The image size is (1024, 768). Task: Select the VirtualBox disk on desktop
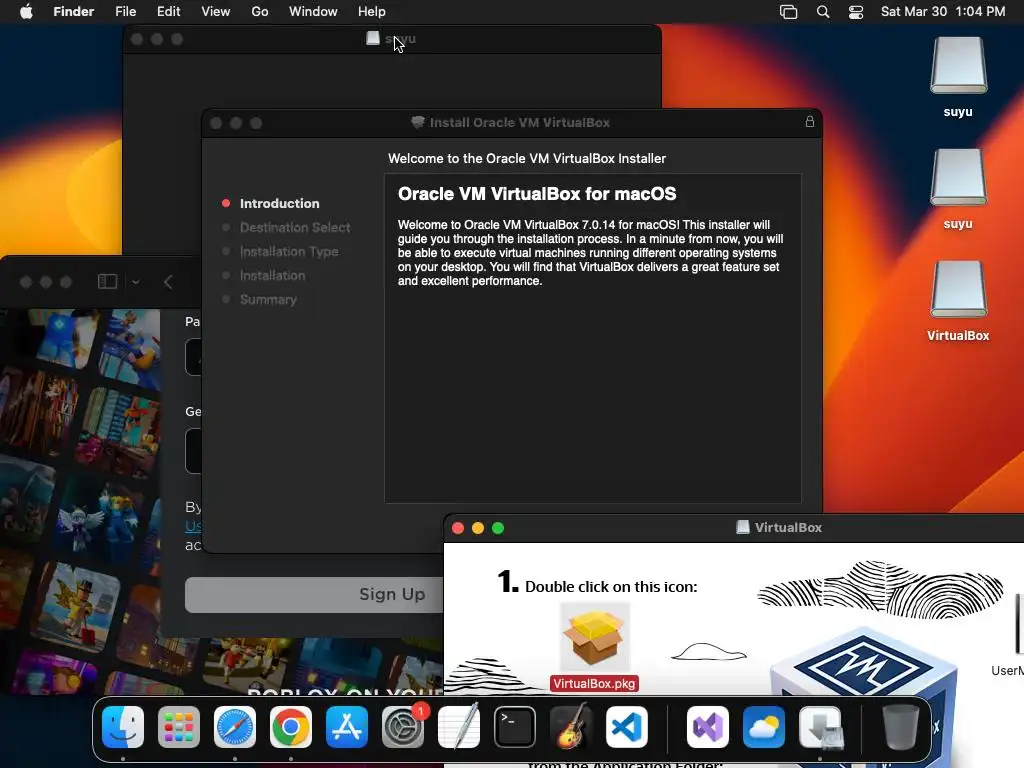click(958, 291)
